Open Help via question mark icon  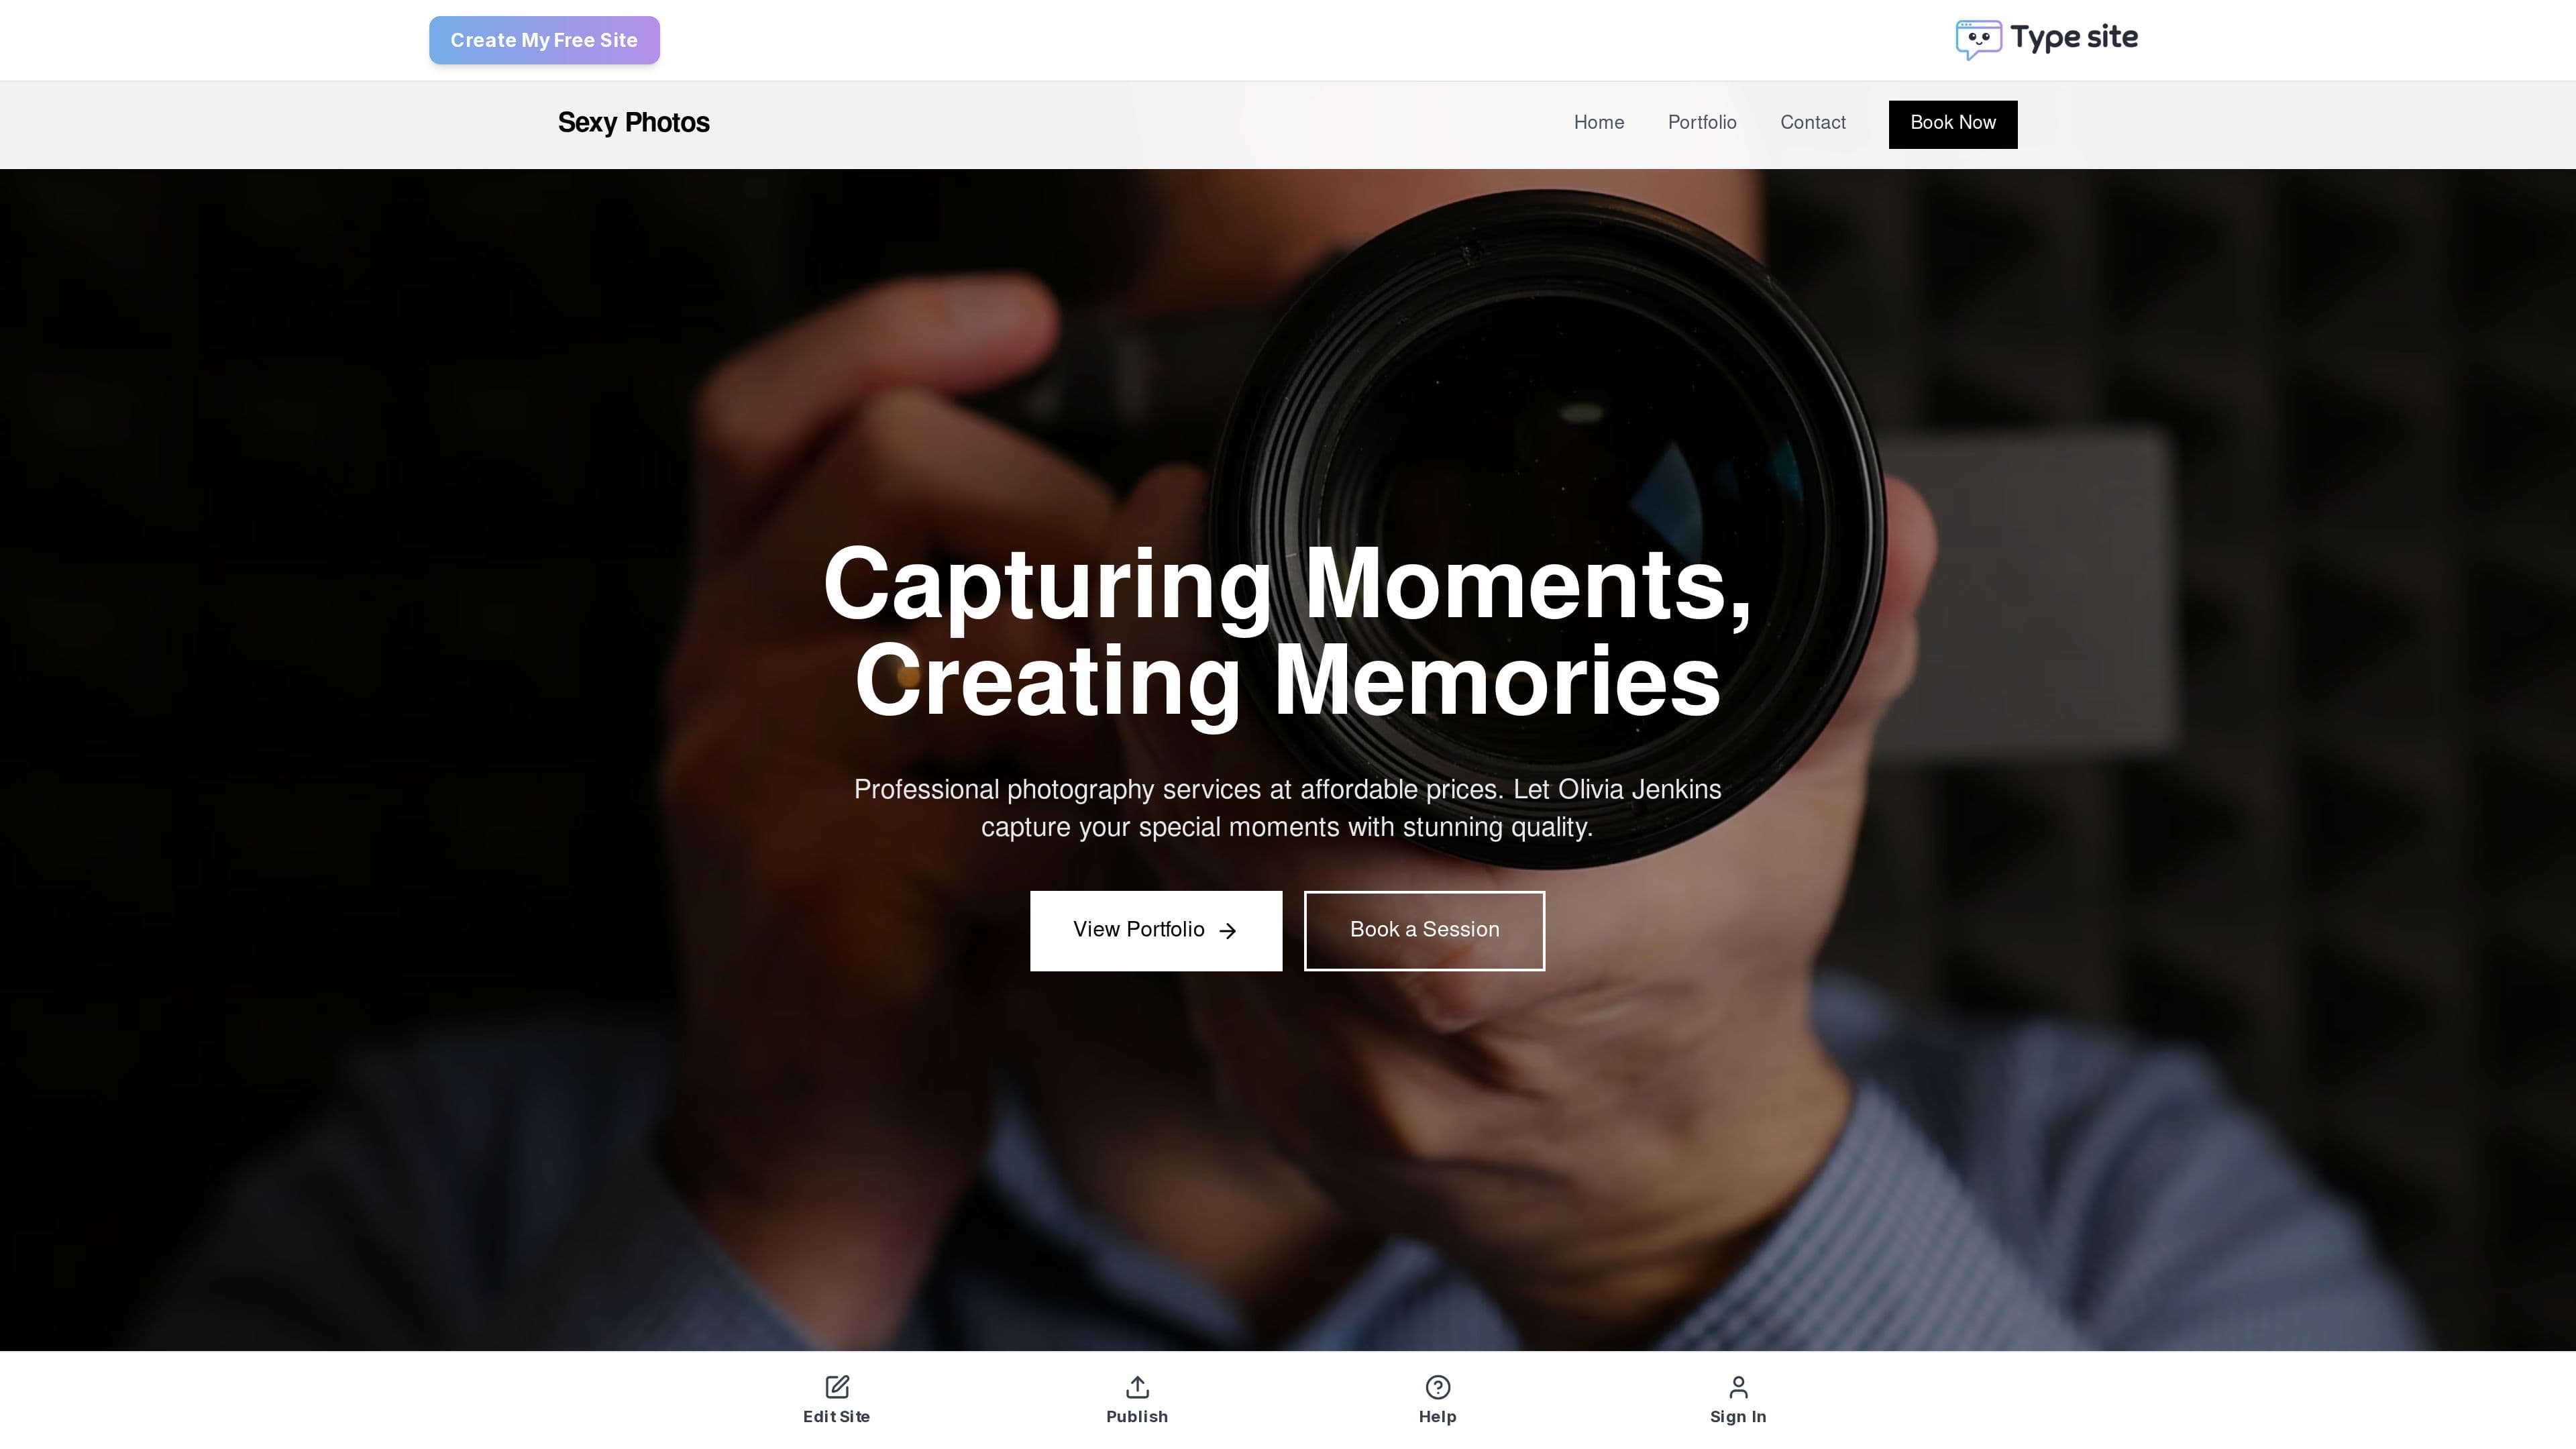pyautogui.click(x=1437, y=1386)
